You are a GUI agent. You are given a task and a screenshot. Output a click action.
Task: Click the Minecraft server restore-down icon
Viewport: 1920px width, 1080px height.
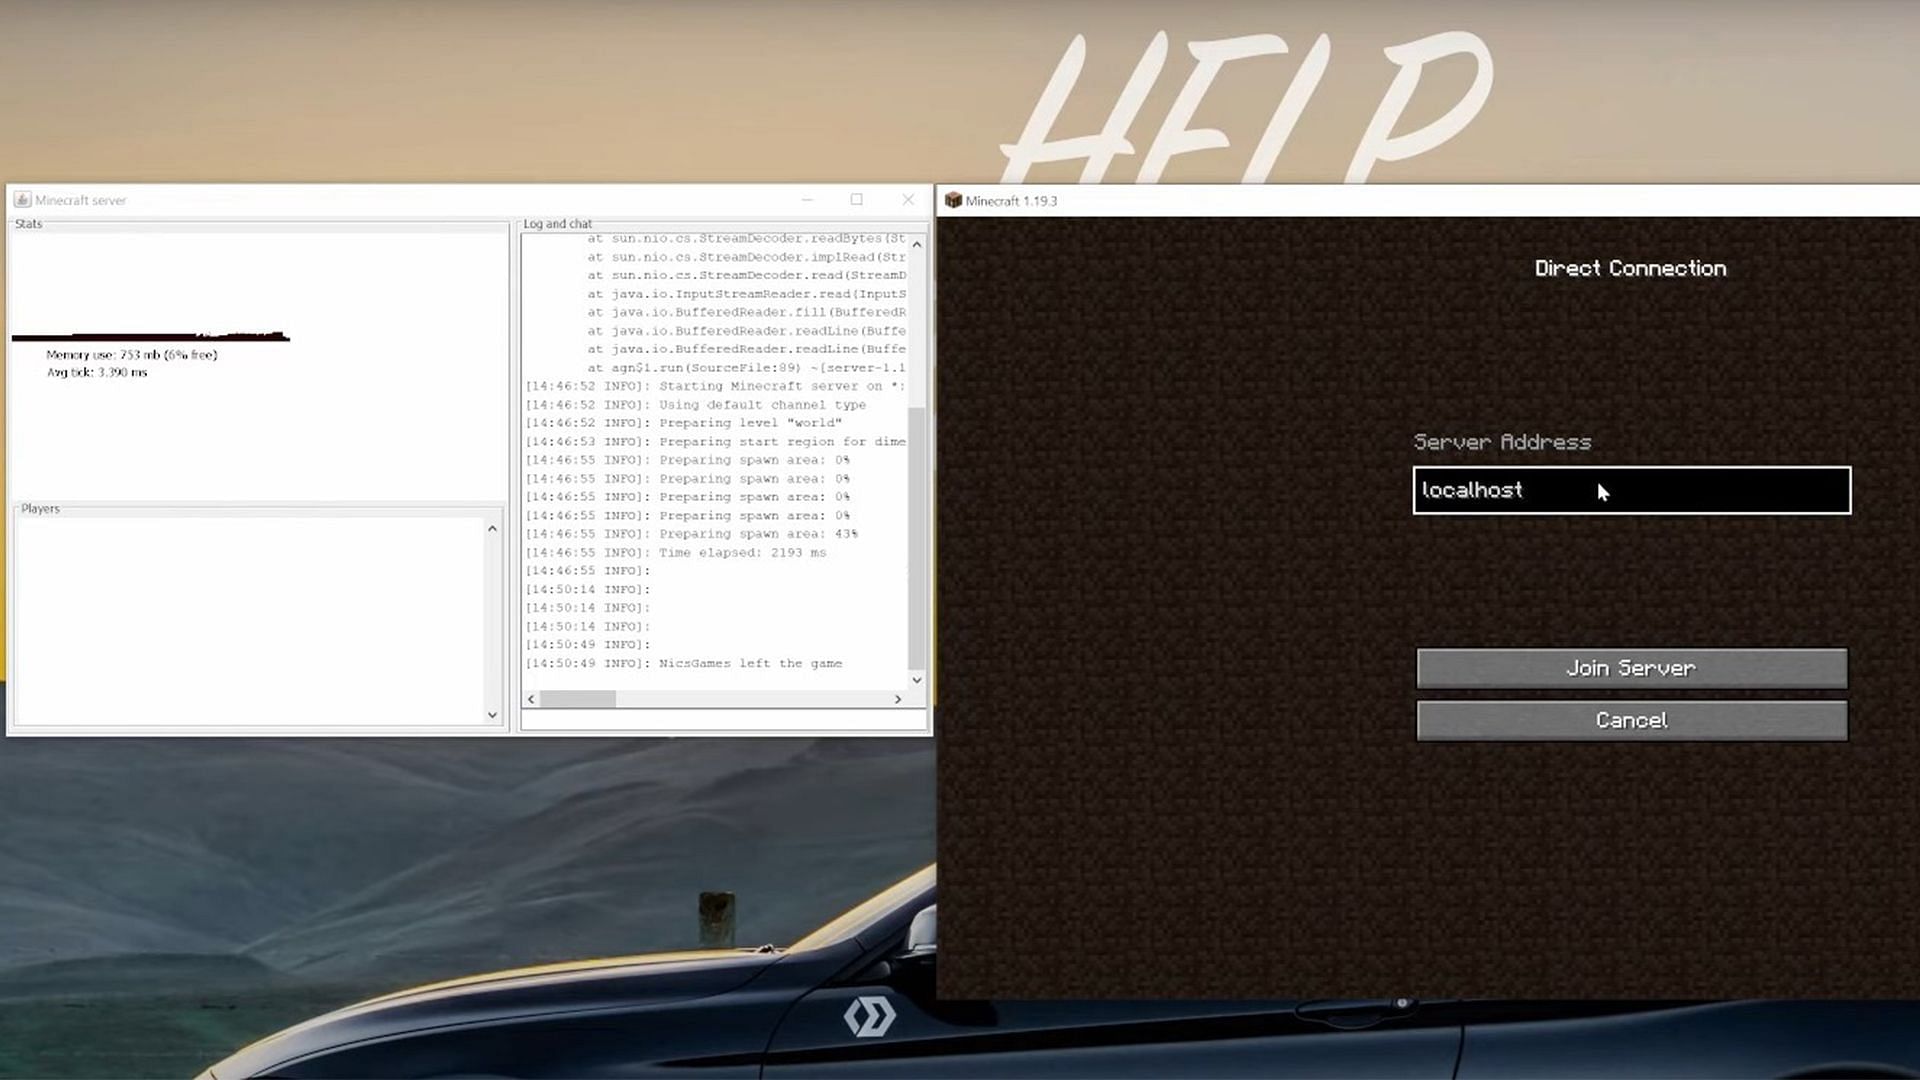(856, 199)
